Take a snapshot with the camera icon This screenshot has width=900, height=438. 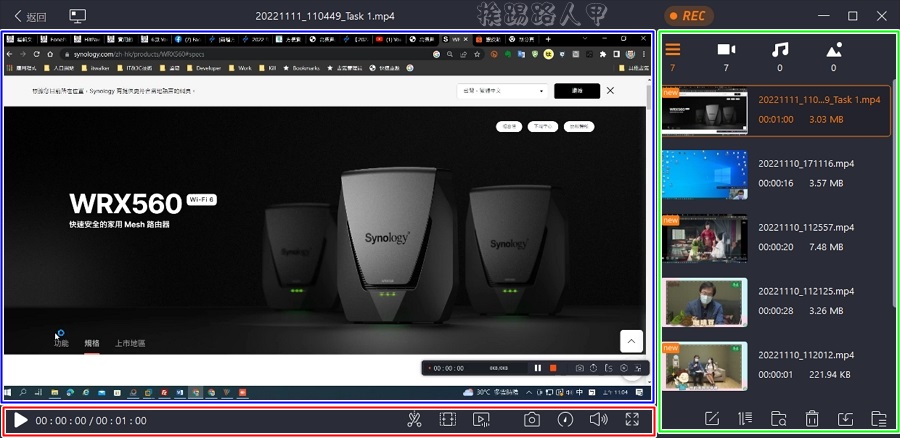point(532,420)
